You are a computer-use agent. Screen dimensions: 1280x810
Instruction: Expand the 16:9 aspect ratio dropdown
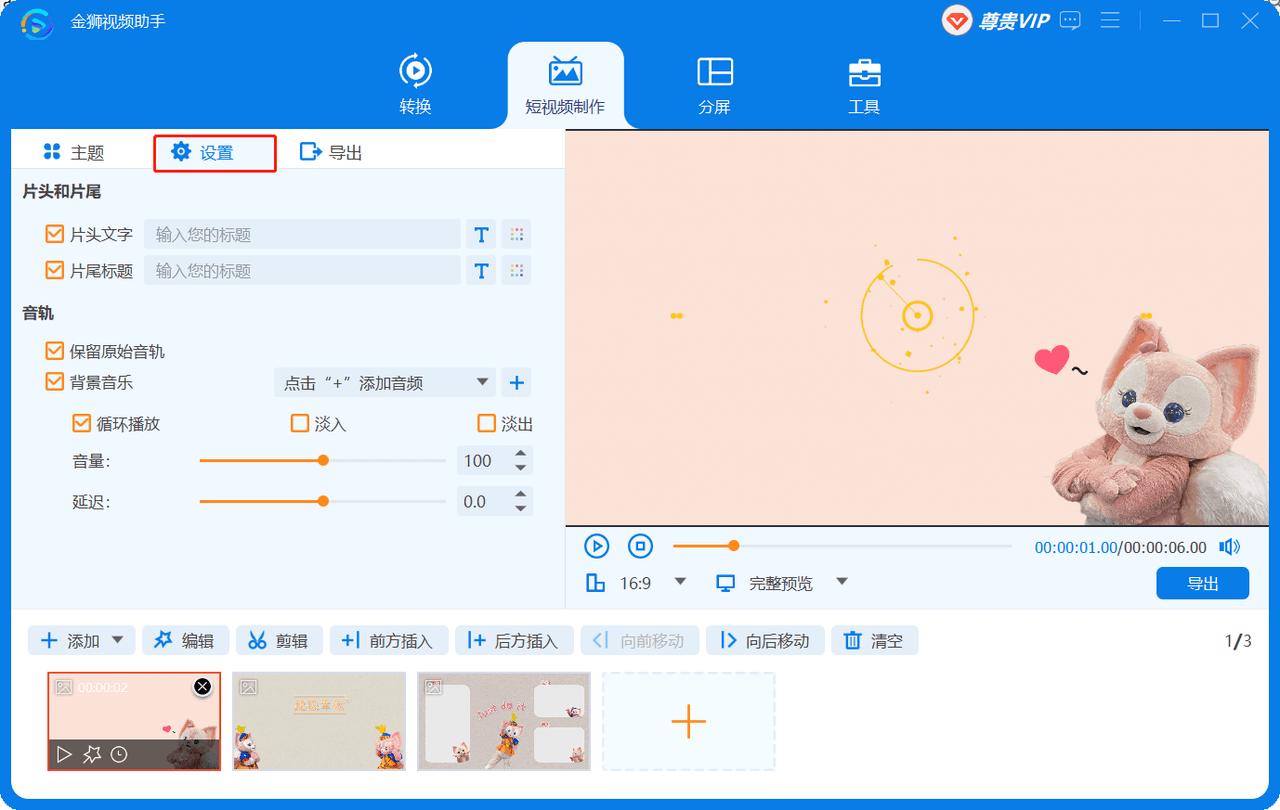[x=681, y=582]
